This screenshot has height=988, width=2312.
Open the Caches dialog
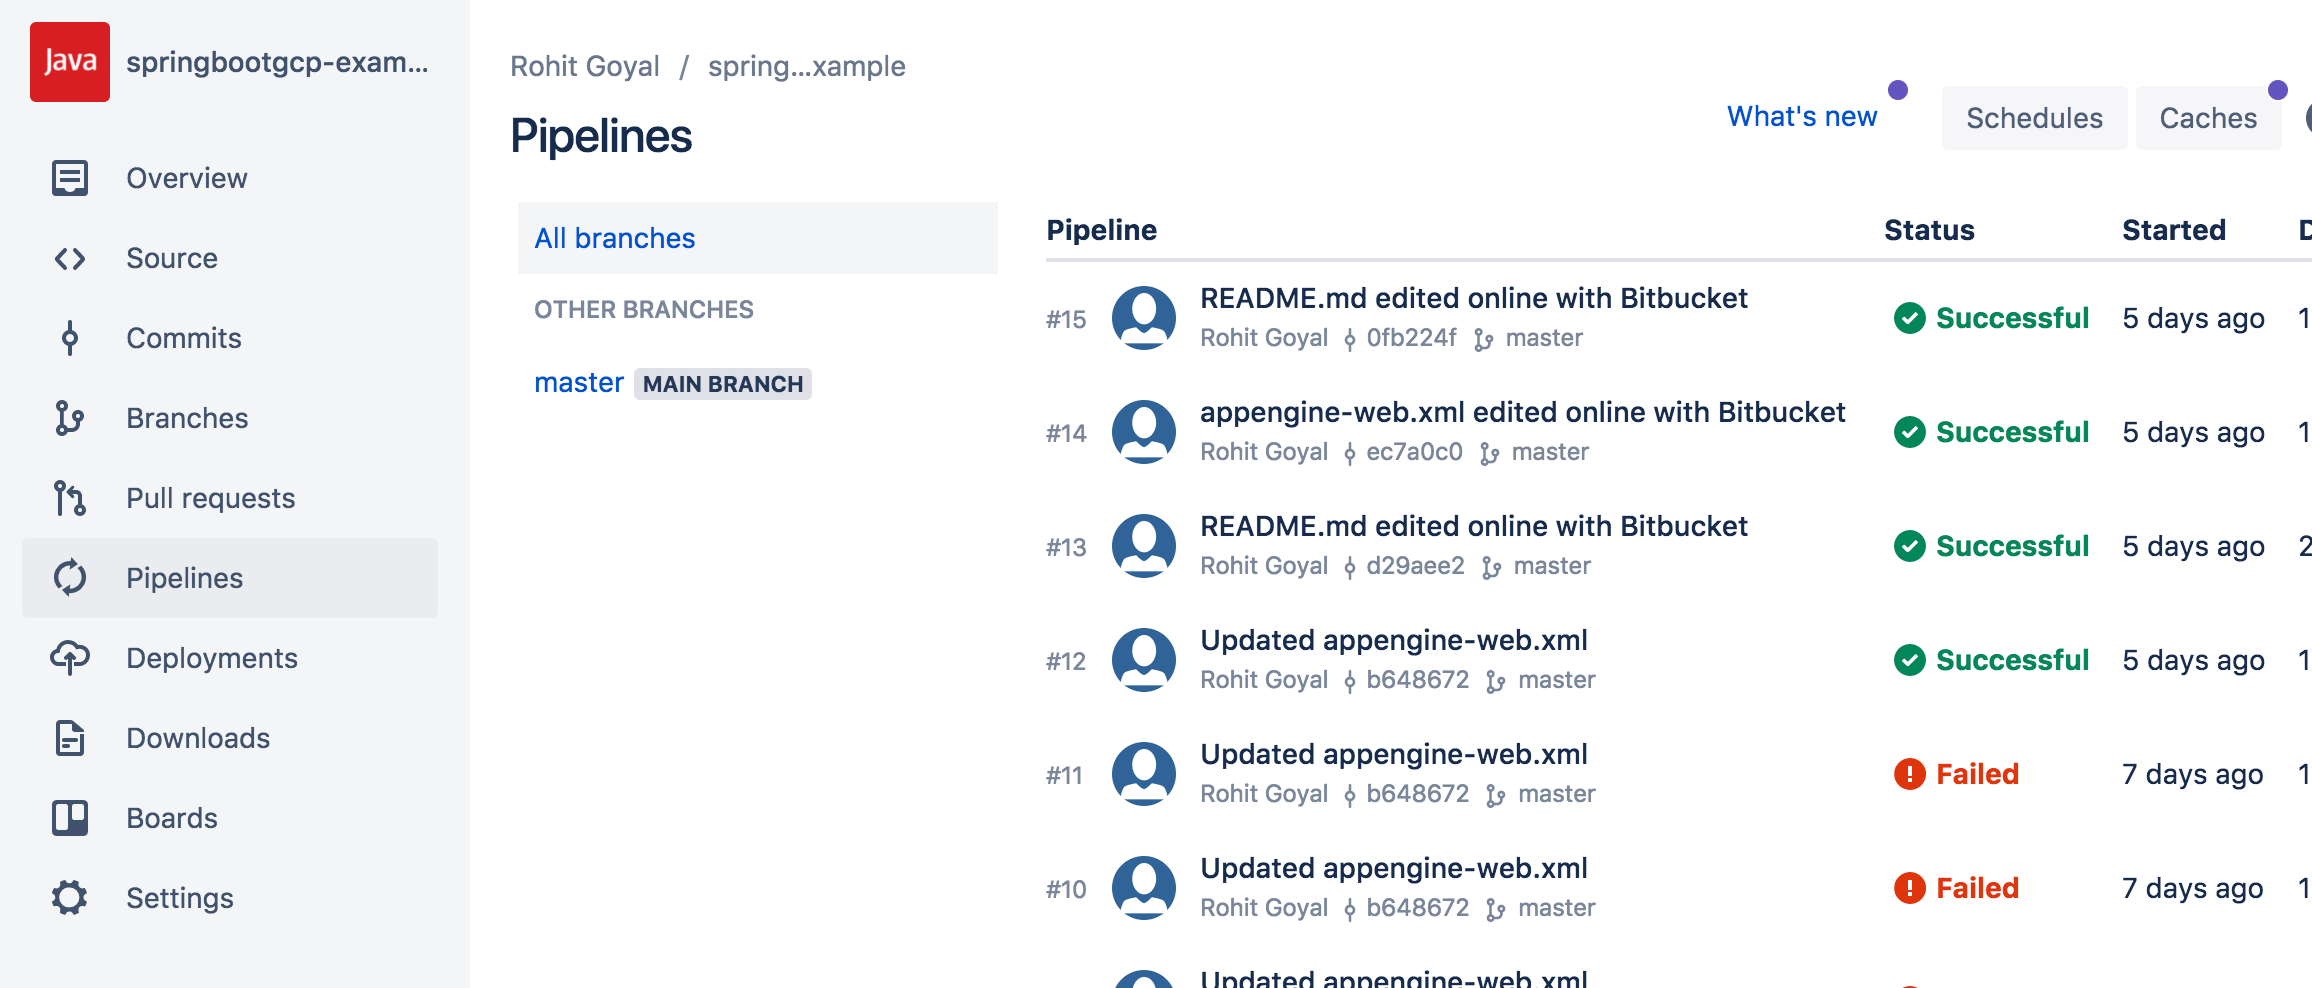coord(2208,117)
